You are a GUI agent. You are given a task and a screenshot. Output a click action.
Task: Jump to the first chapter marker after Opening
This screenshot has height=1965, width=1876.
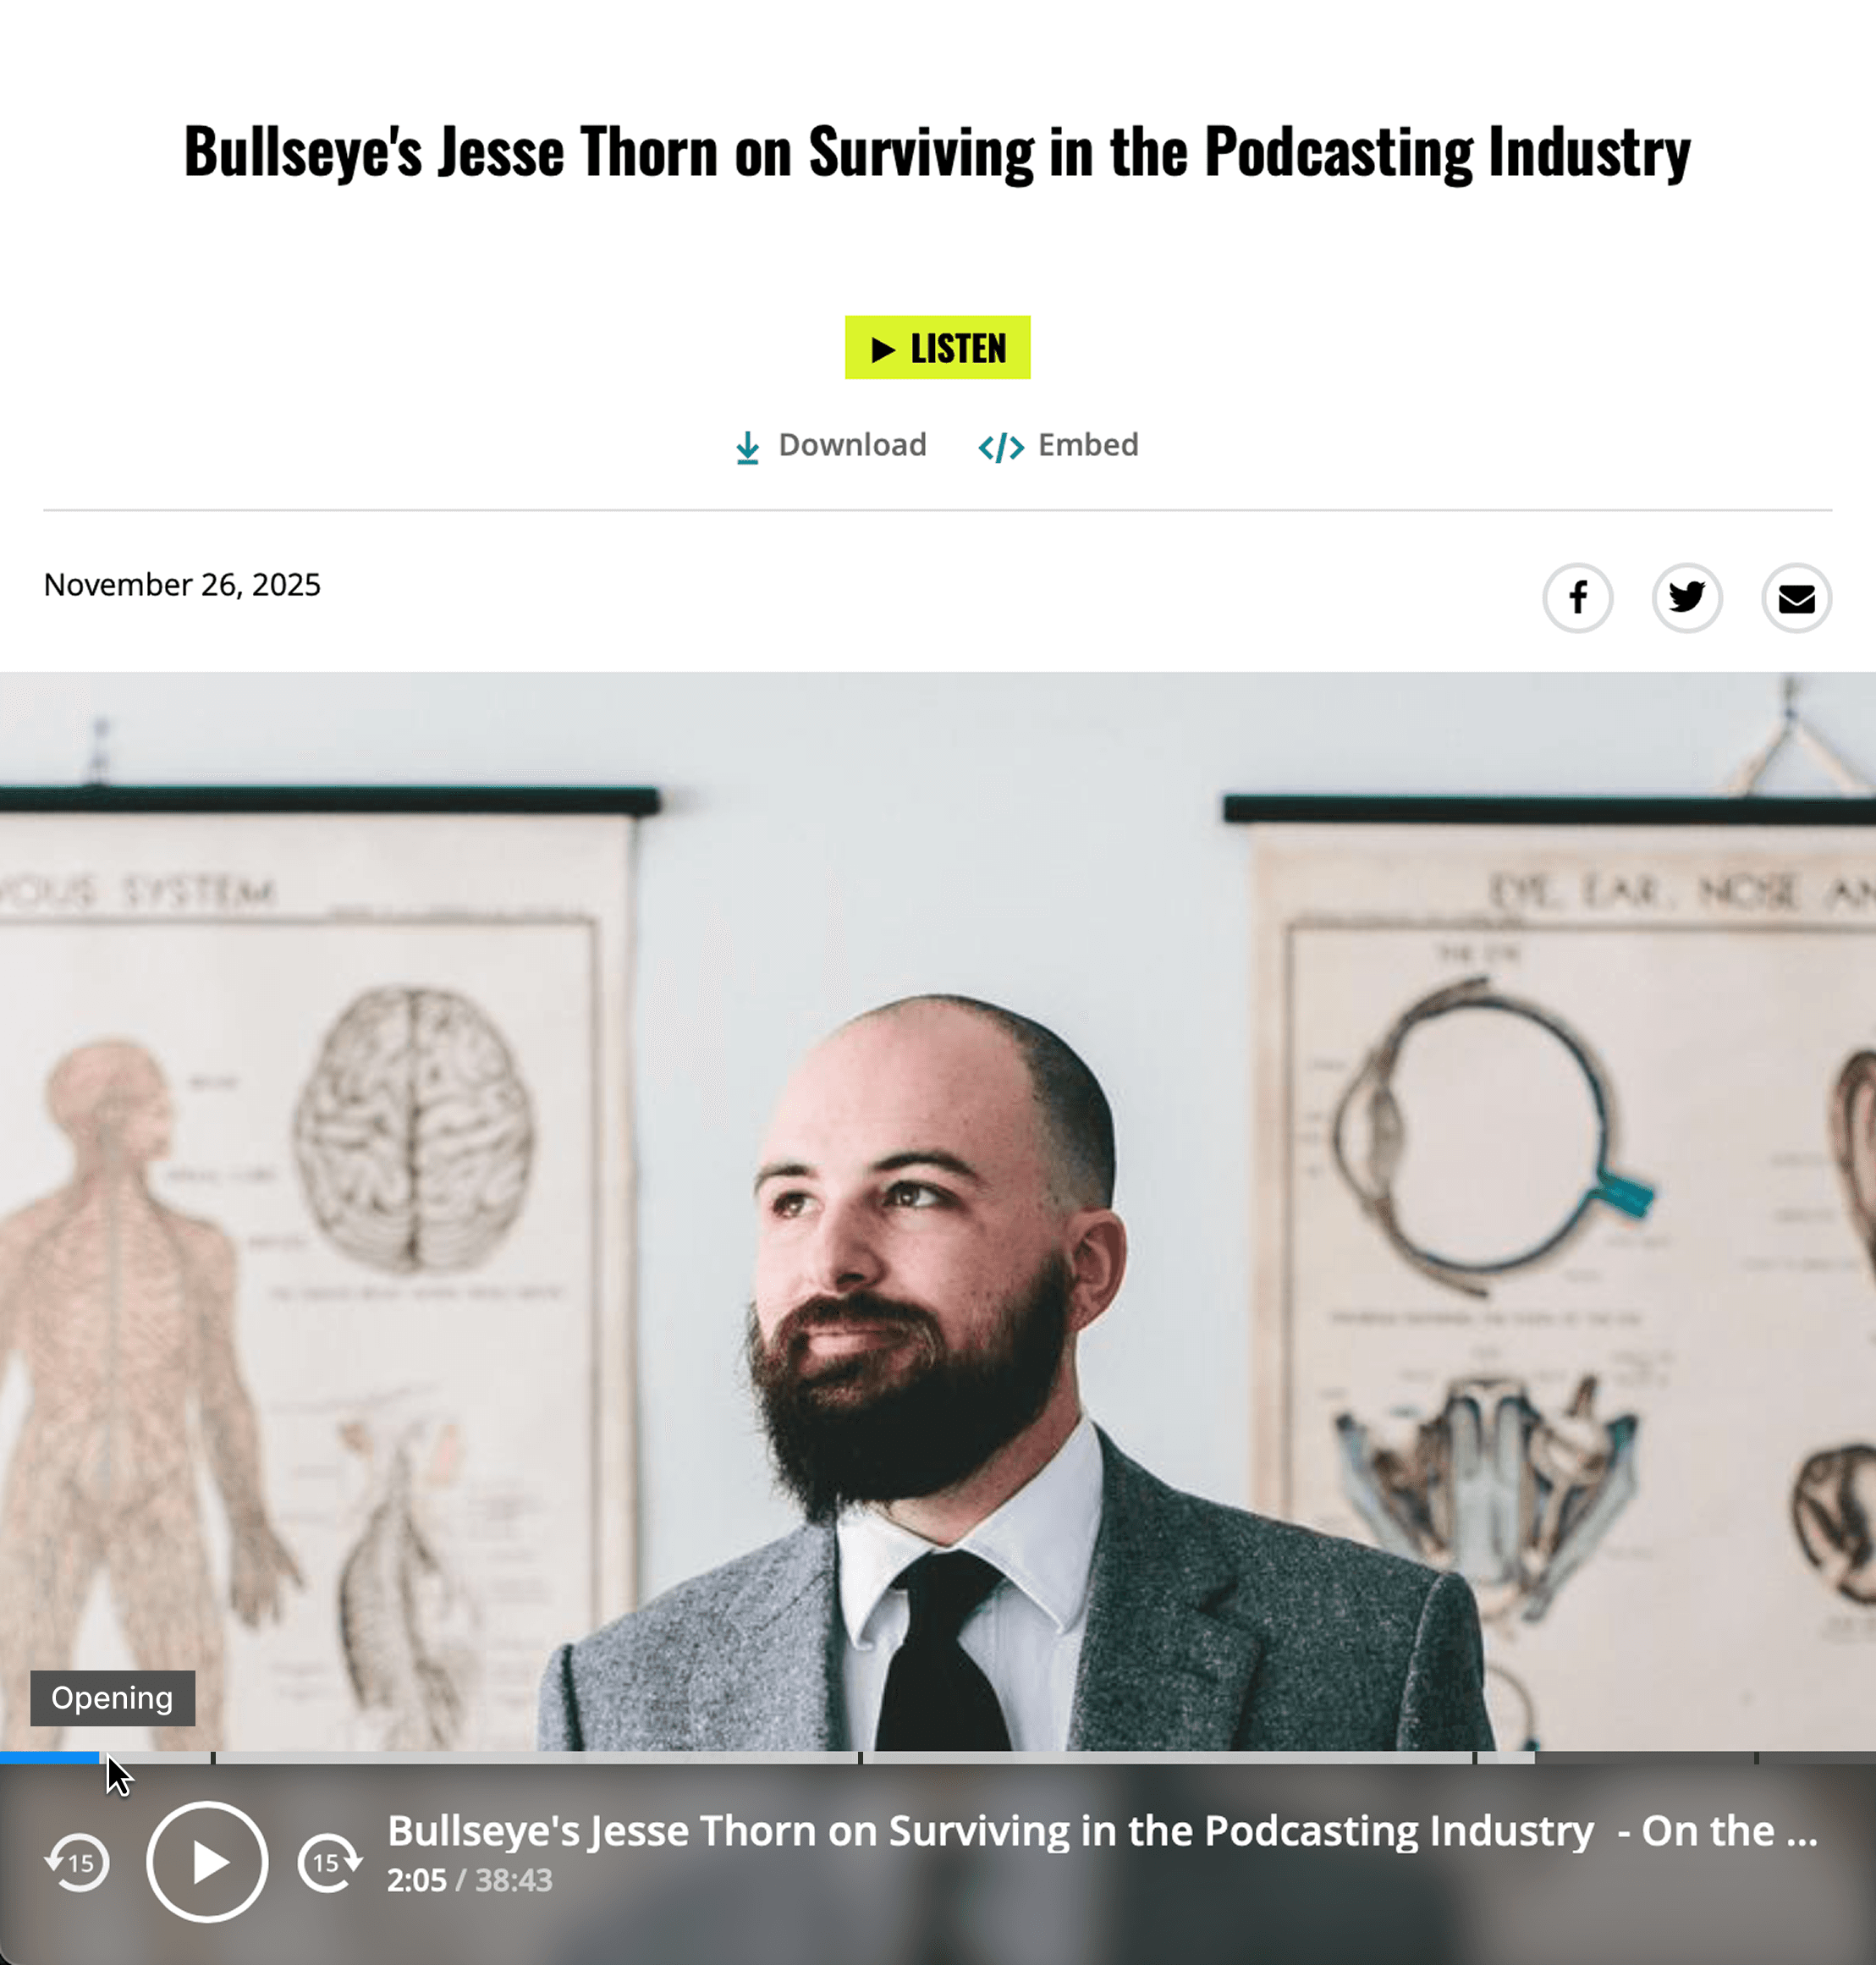[213, 1757]
